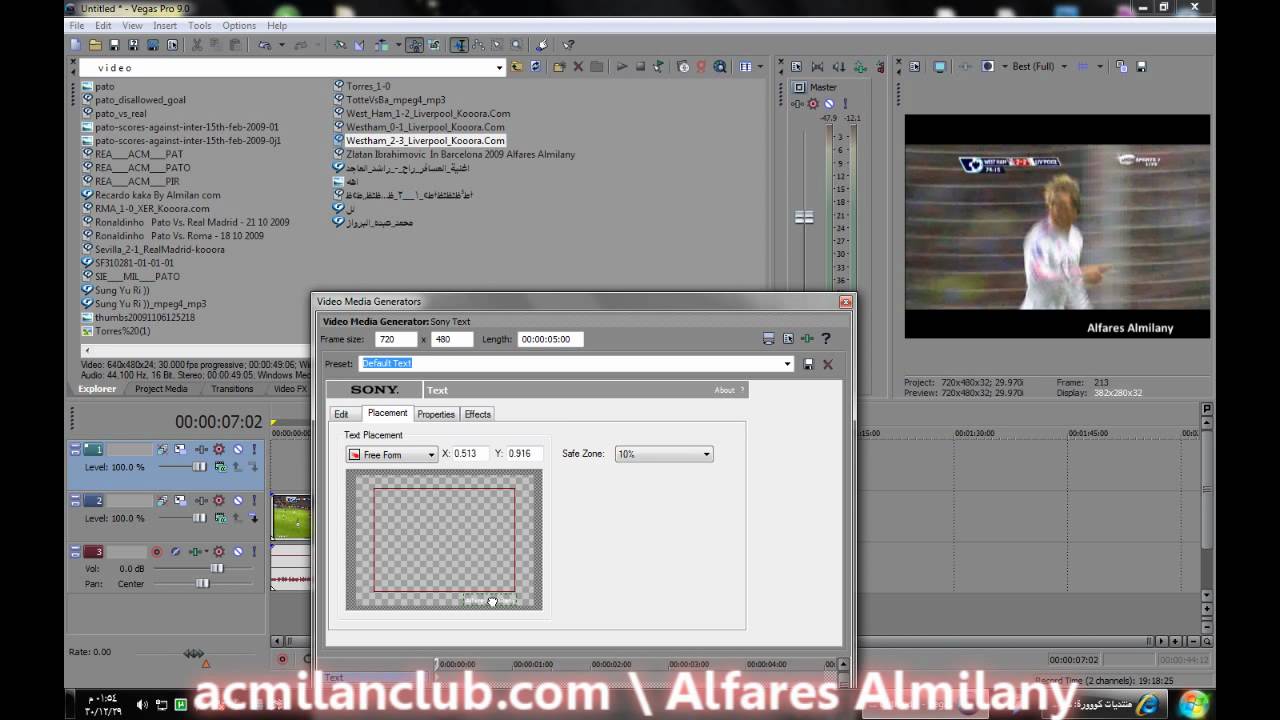
Task: Open the Explorer Views icon
Action: tap(745, 67)
